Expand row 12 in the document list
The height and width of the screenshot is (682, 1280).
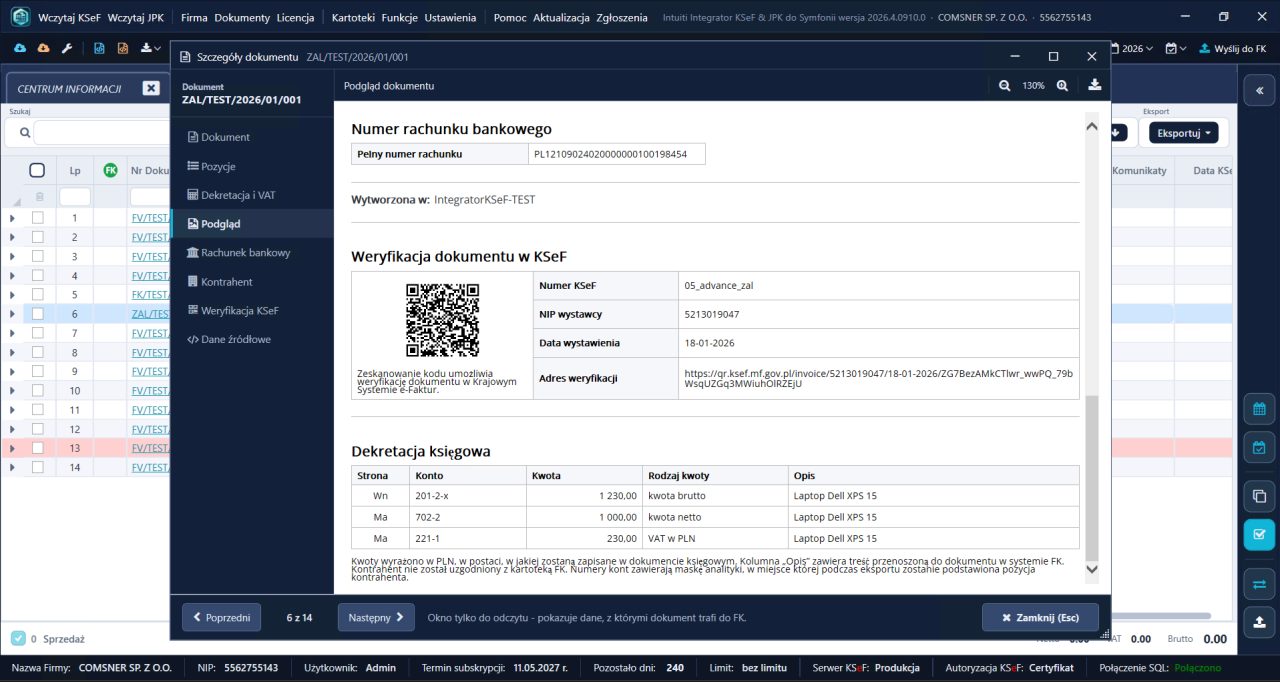point(13,429)
